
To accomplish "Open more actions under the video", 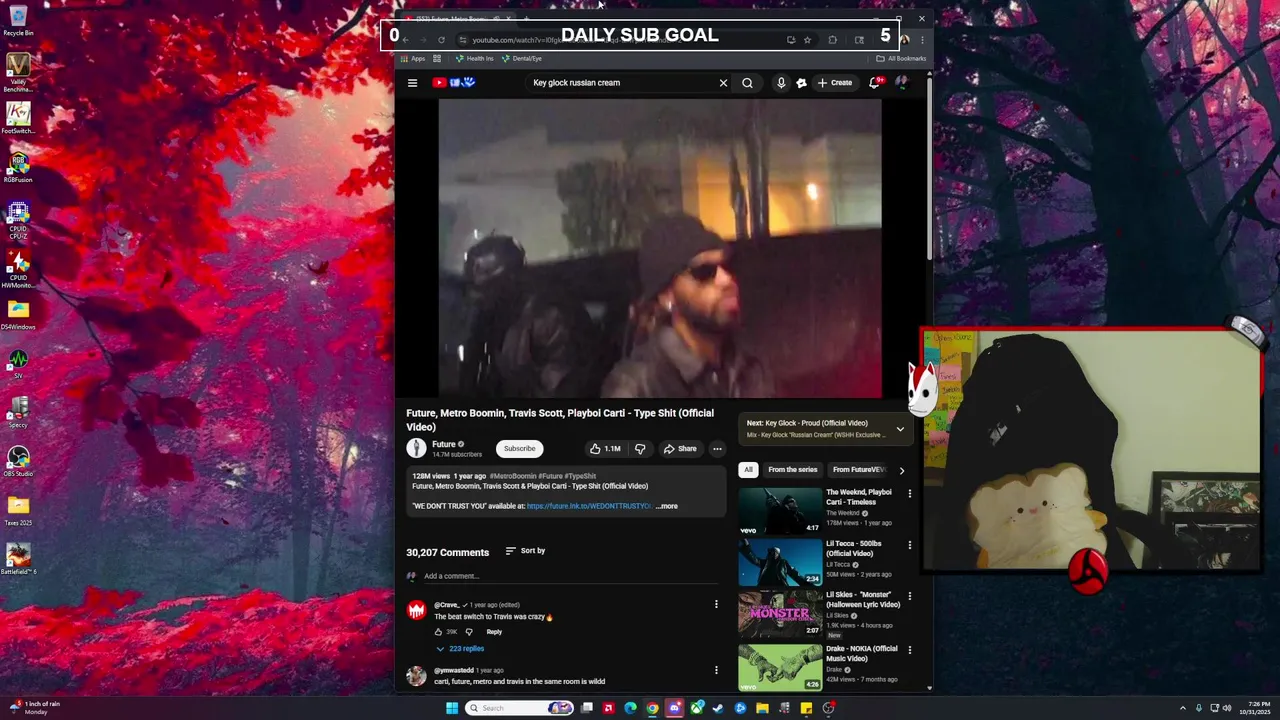I will click(x=717, y=449).
